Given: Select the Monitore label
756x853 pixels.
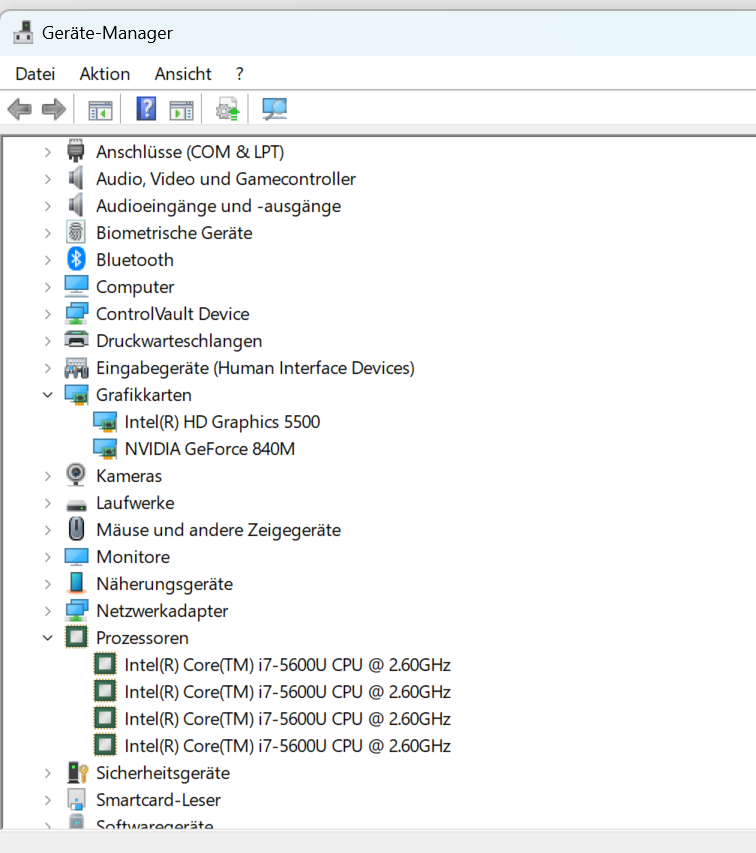Looking at the screenshot, I should pyautogui.click(x=133, y=557).
